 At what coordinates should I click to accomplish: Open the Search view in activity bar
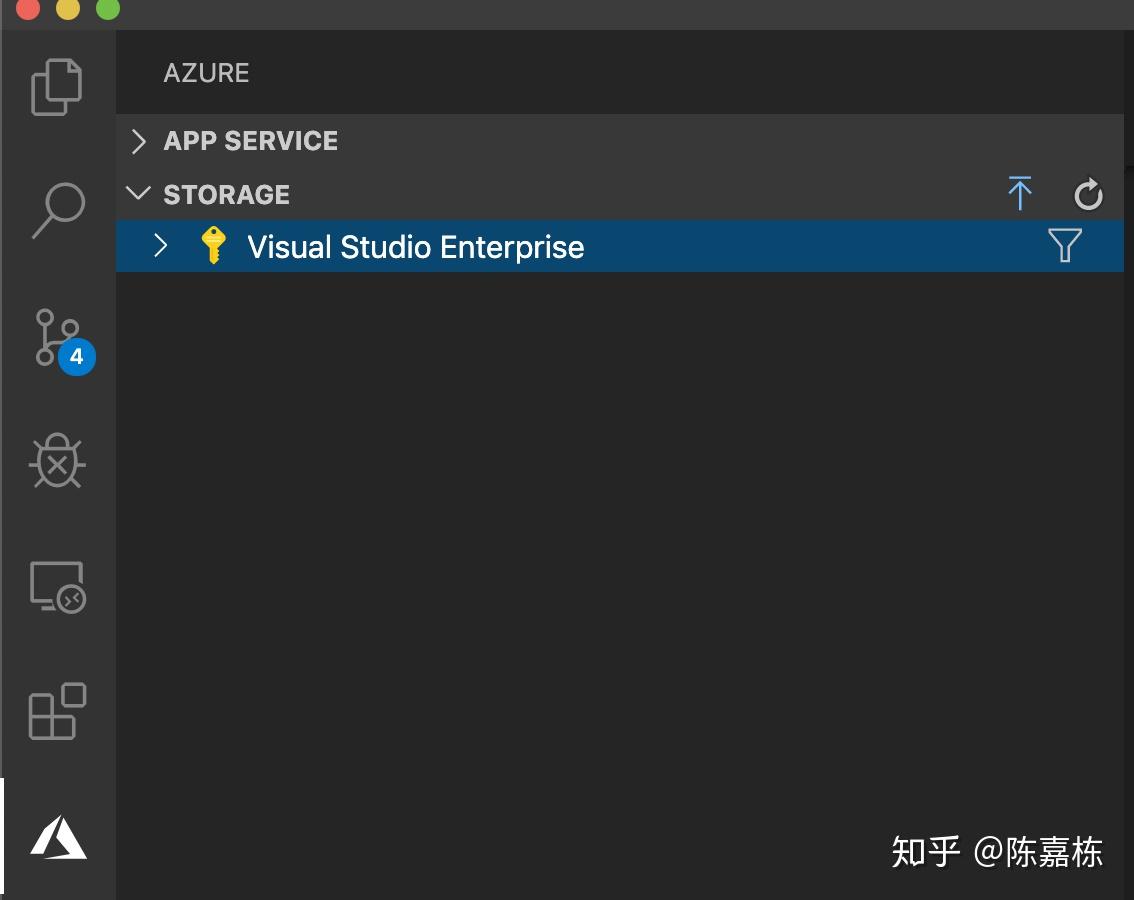point(58,210)
